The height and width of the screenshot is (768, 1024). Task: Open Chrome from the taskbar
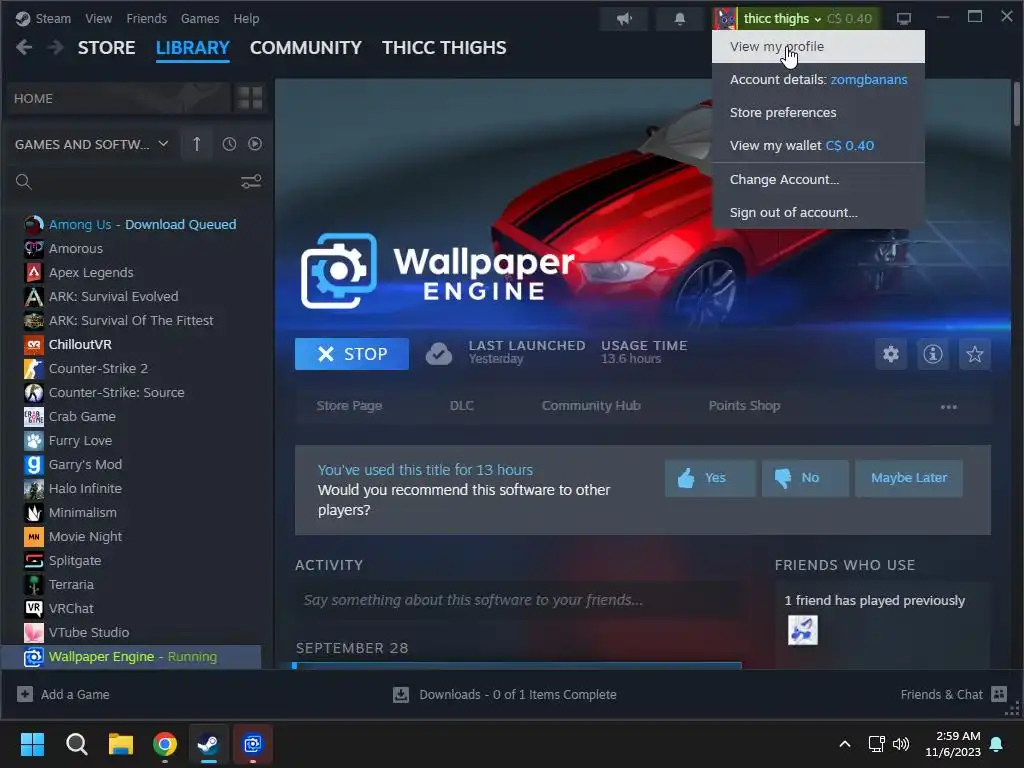point(165,744)
